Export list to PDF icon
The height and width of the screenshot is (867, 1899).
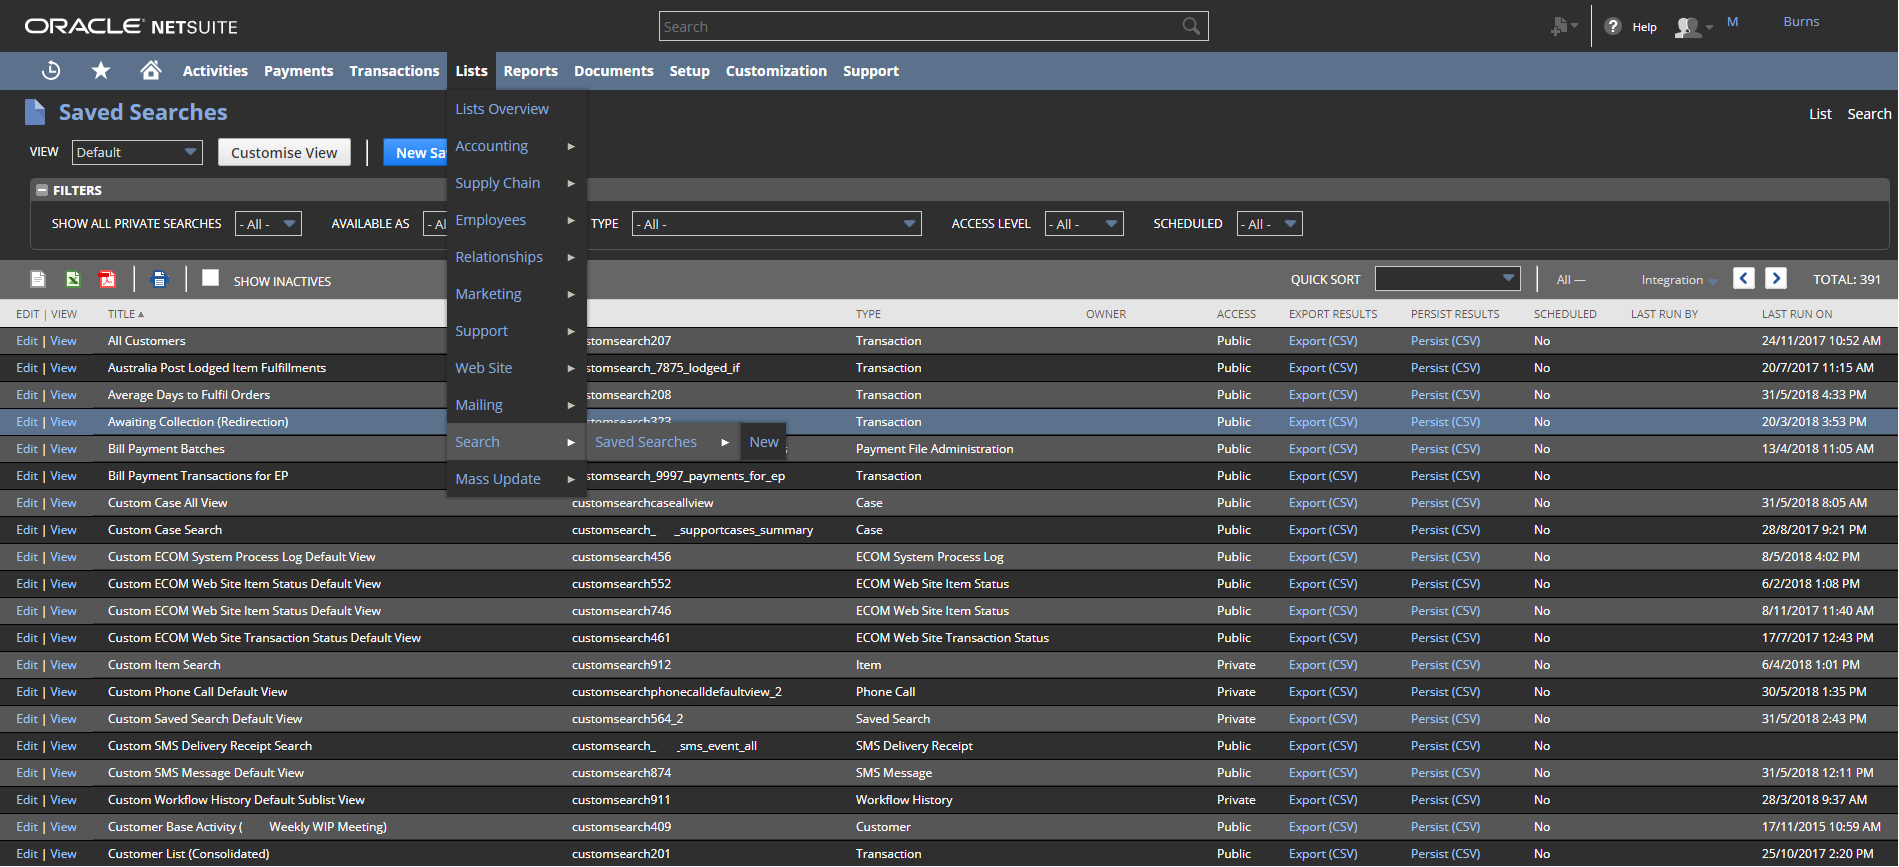[x=107, y=280]
